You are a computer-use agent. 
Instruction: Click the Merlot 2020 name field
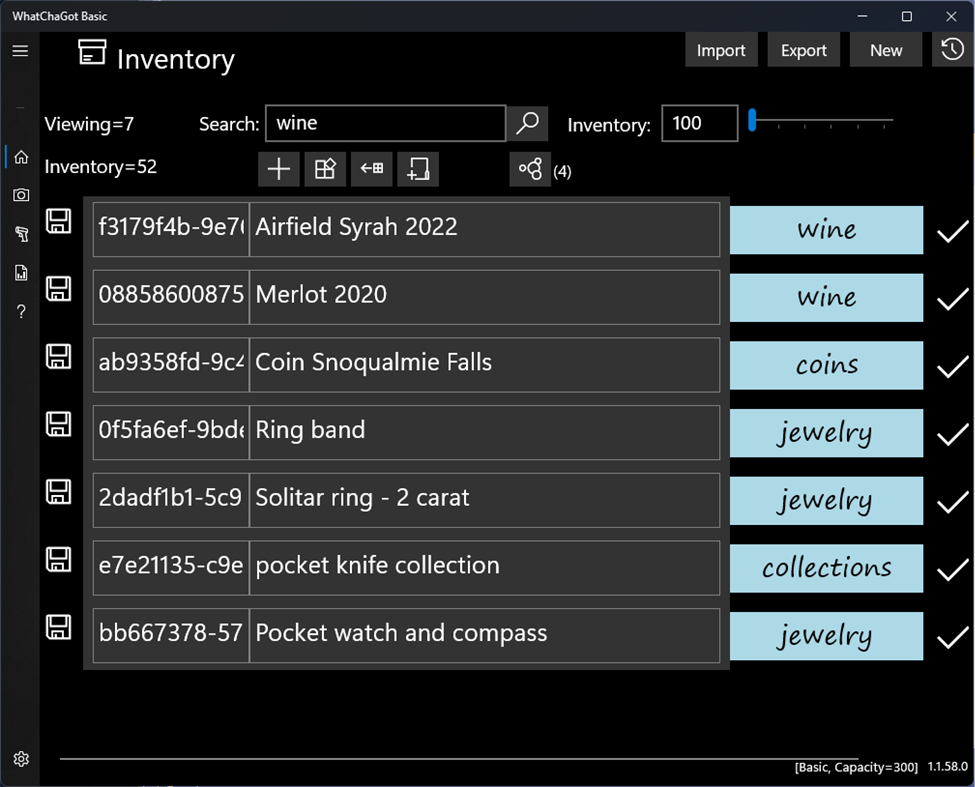click(484, 297)
